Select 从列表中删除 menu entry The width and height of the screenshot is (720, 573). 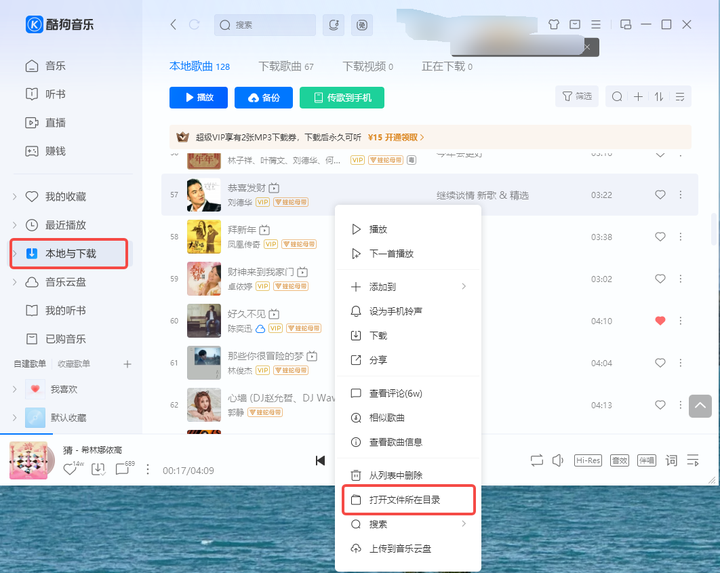coord(408,475)
